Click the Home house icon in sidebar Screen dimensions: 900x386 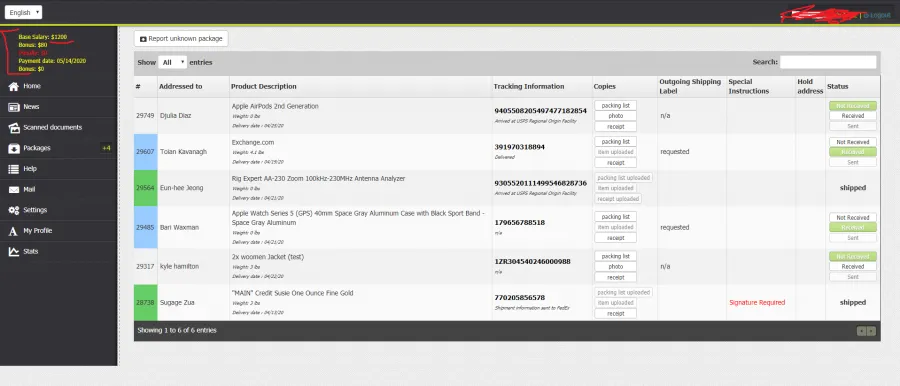[14, 86]
